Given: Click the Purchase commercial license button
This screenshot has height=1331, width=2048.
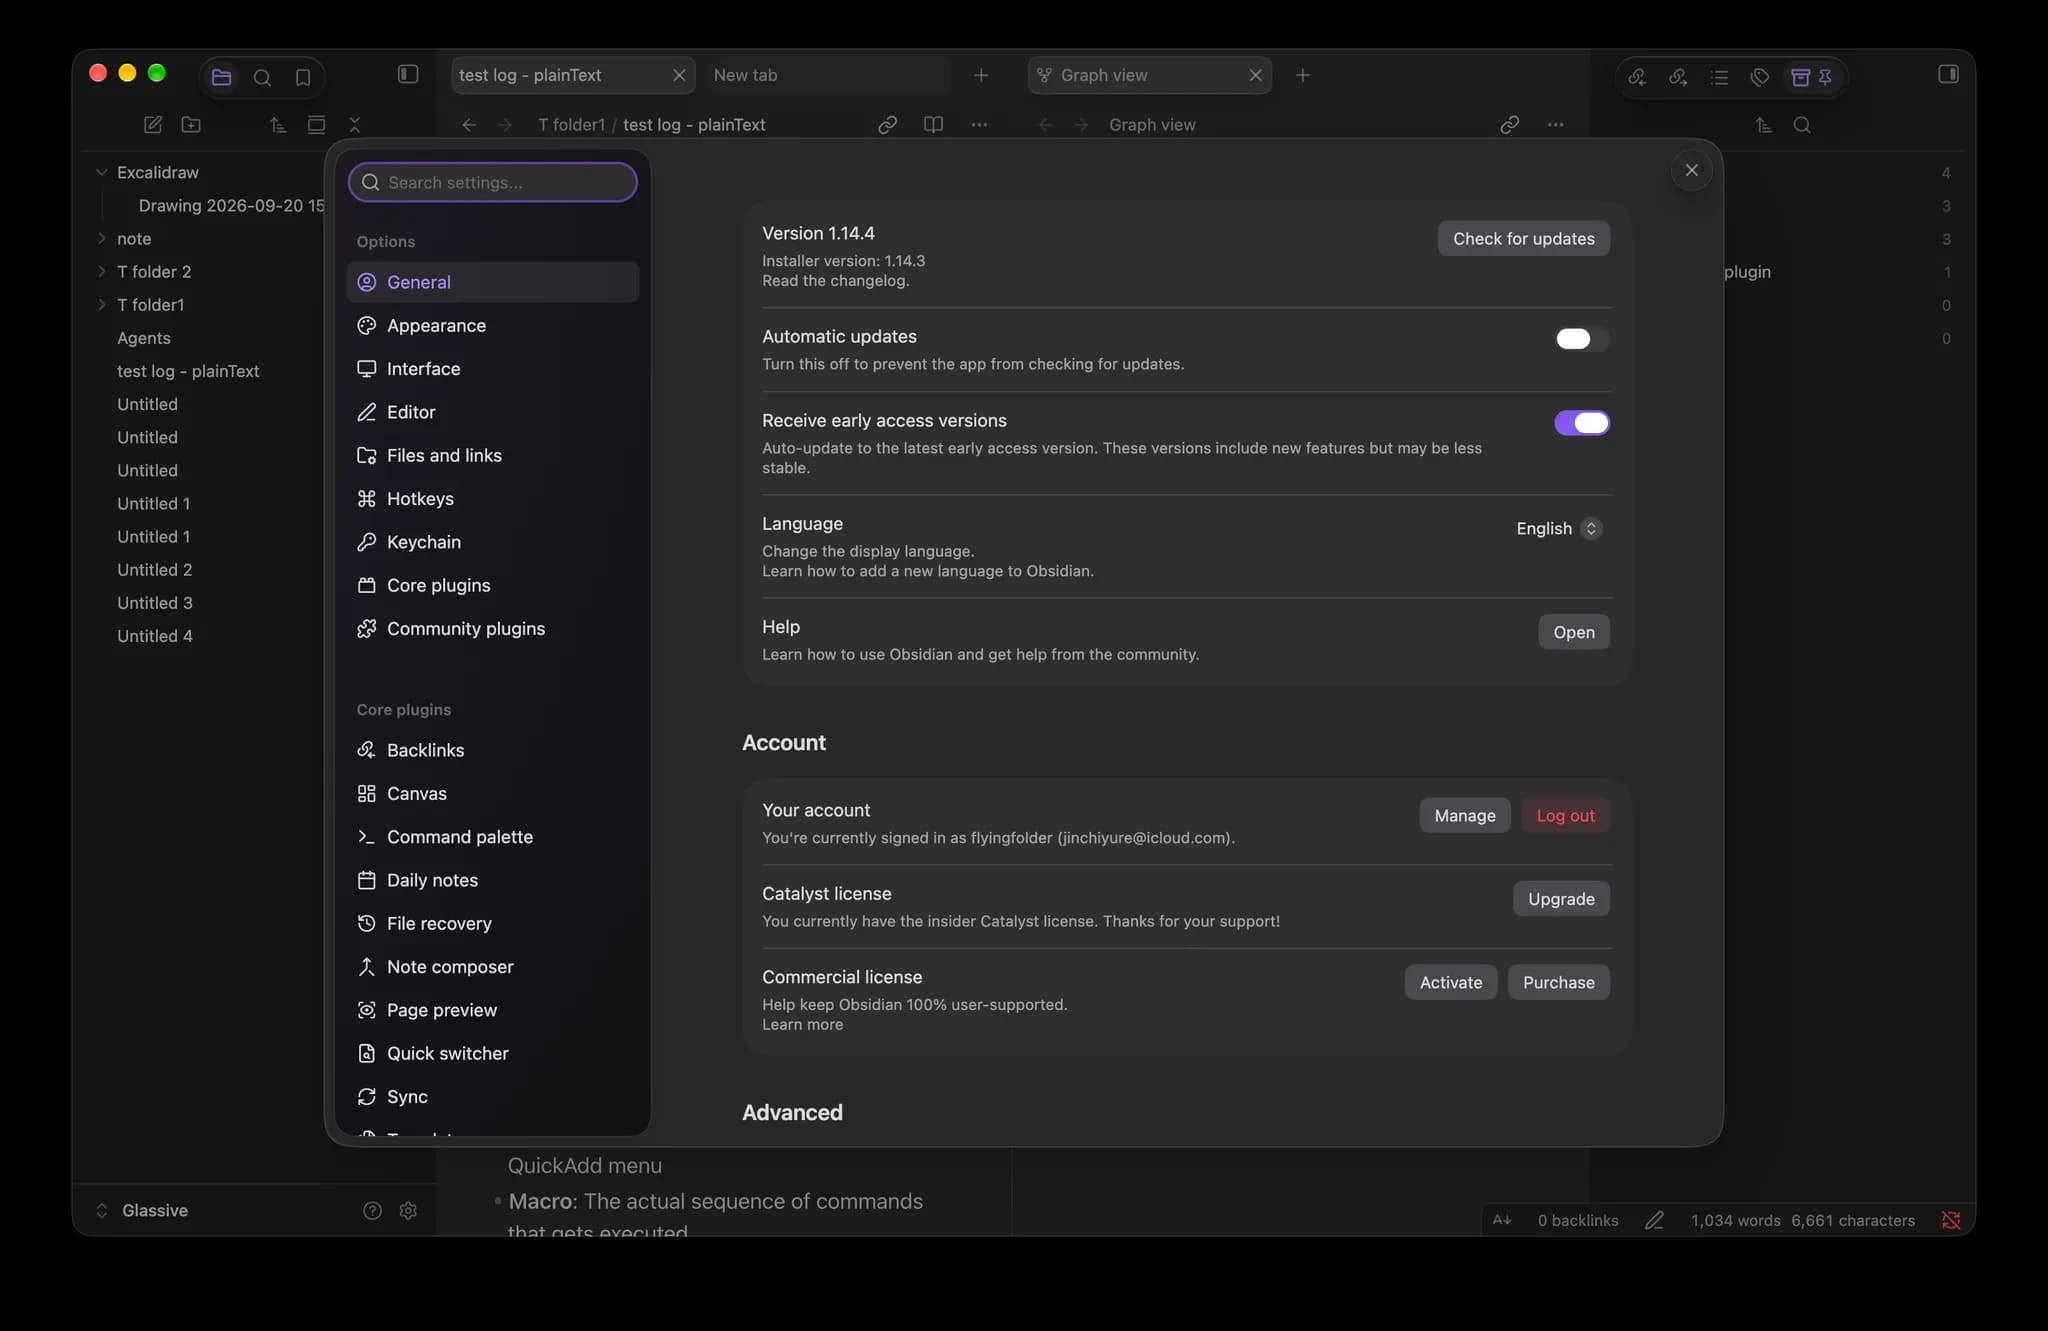Looking at the screenshot, I should tap(1558, 983).
